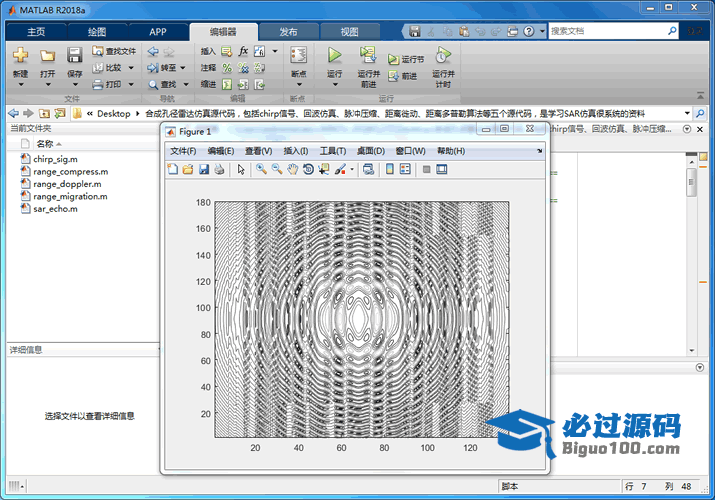Click the 运行并前进 (Run and Advance) icon
The width and height of the screenshot is (715, 500).
click(368, 55)
